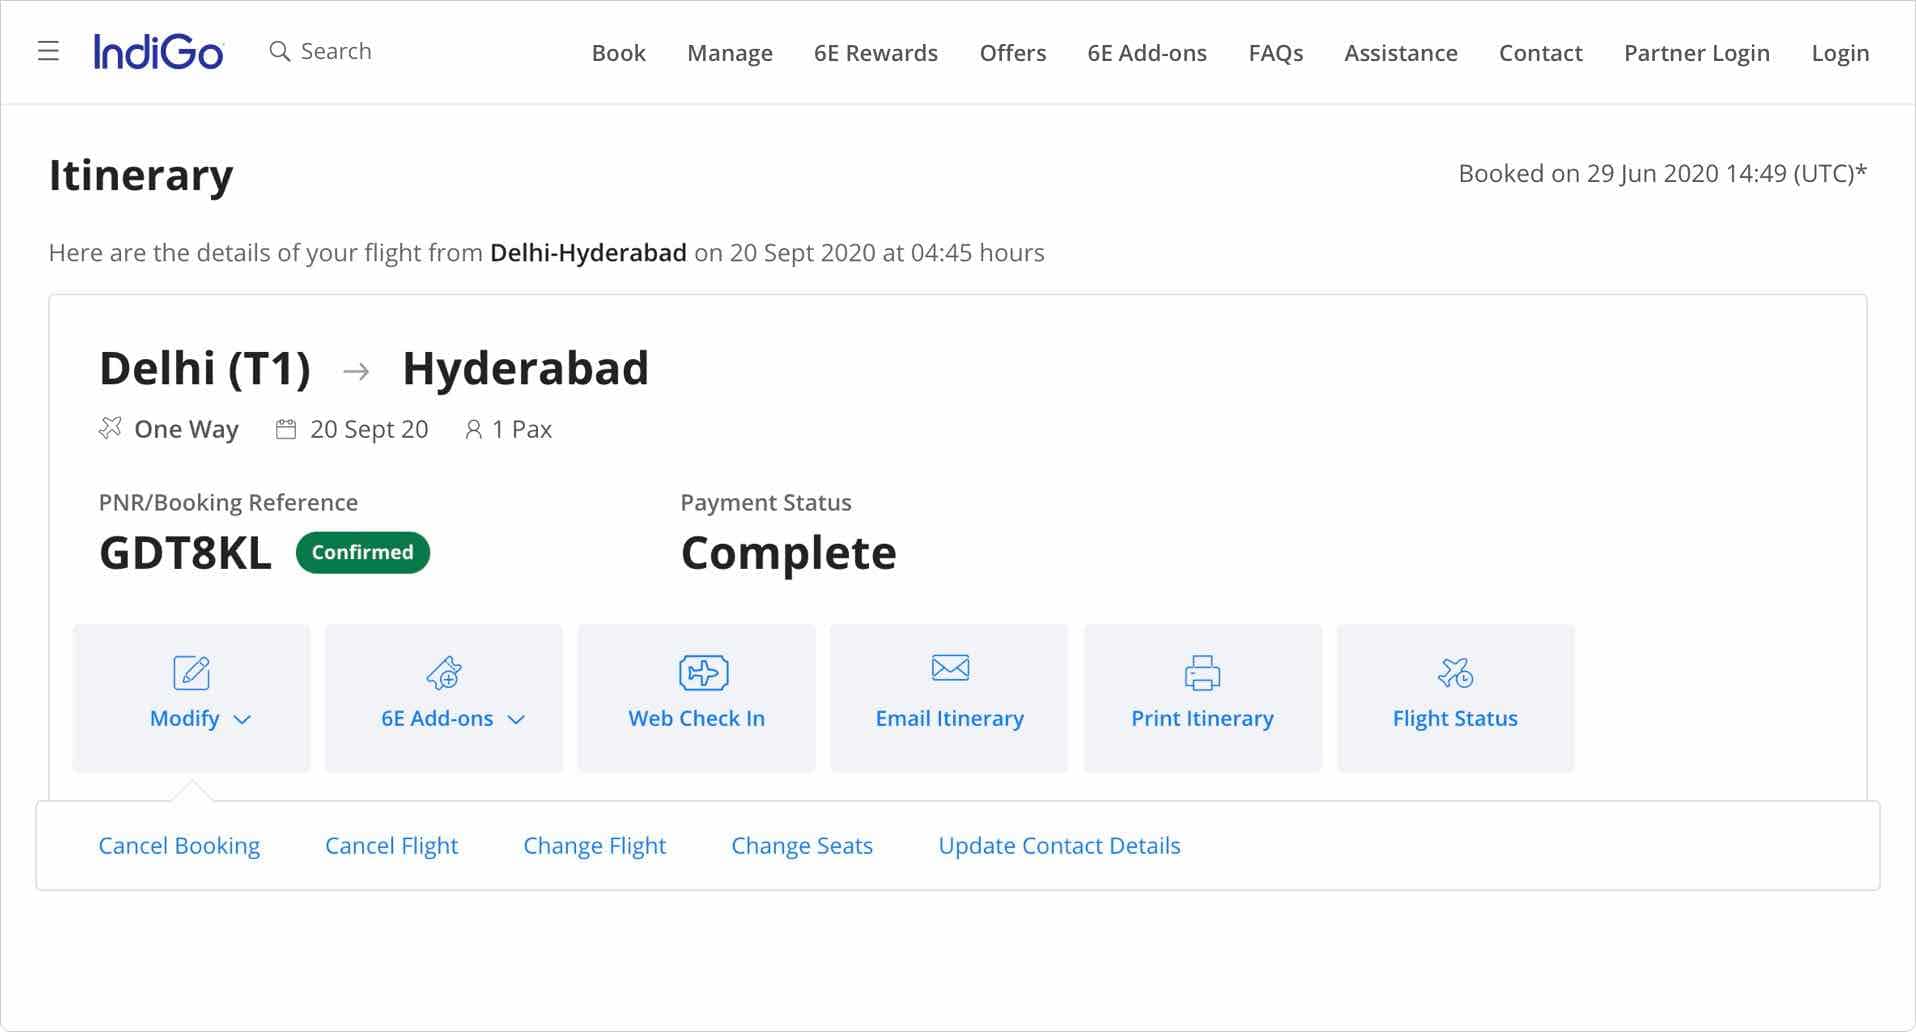Viewport: 1916px width, 1032px height.
Task: Click the Print Itinerary printer icon
Action: [1202, 673]
